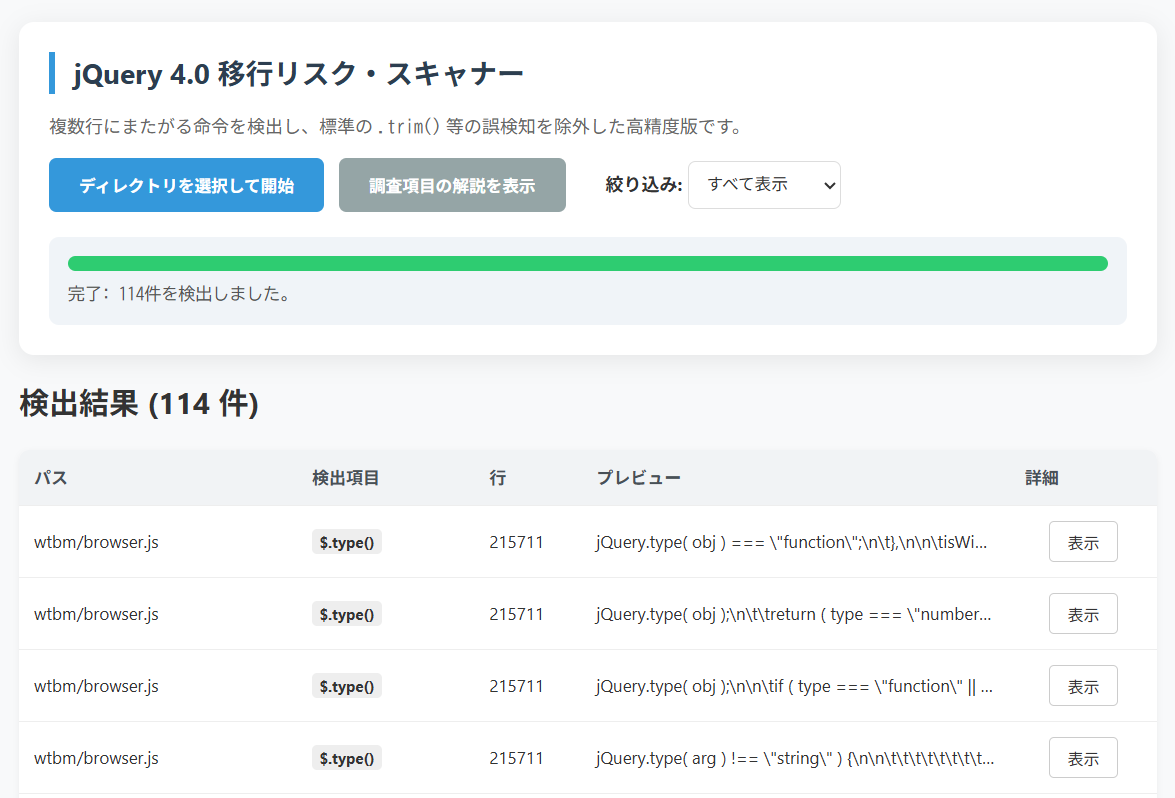Click the 検出結果 (114 件) heading

point(139,404)
